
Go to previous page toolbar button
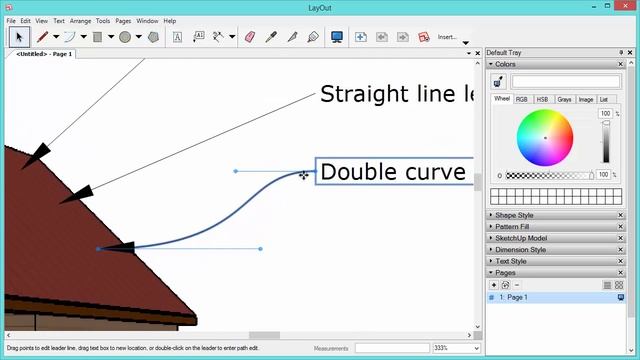[382, 37]
